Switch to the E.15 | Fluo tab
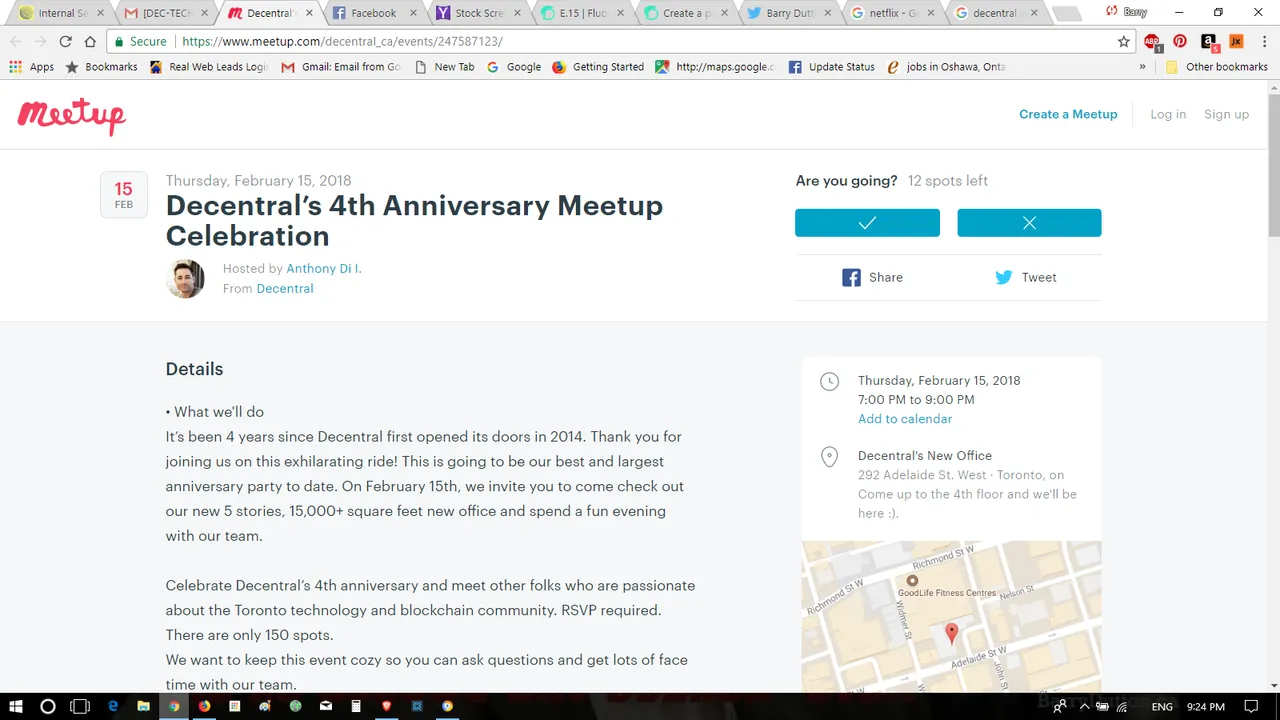The image size is (1280, 720). click(581, 13)
